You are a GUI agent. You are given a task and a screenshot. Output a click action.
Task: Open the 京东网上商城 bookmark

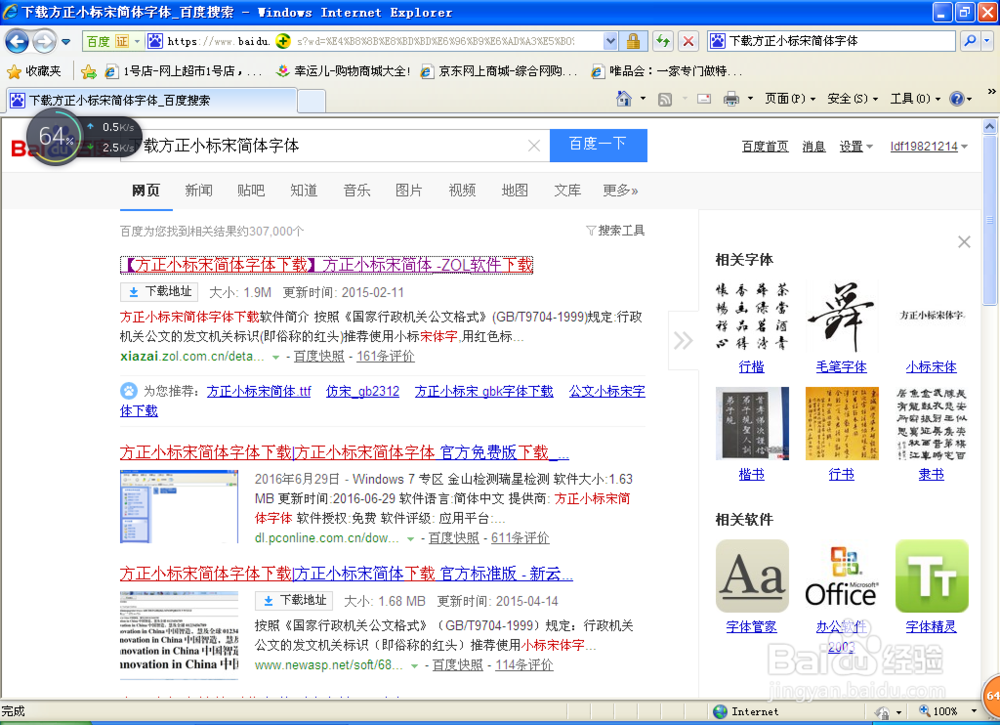coord(499,71)
